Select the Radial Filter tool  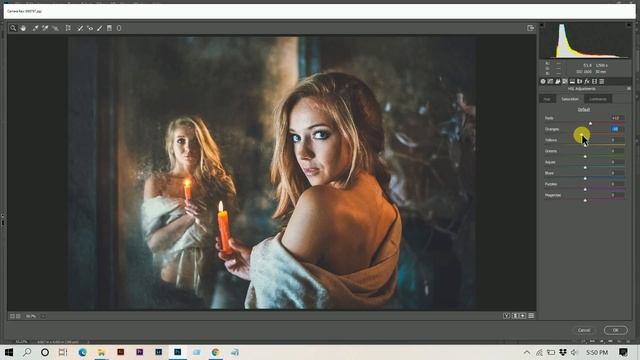(x=119, y=28)
